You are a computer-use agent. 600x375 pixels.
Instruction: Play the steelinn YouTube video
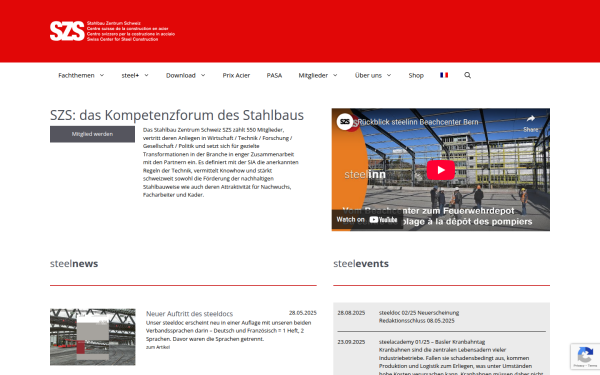coord(440,170)
